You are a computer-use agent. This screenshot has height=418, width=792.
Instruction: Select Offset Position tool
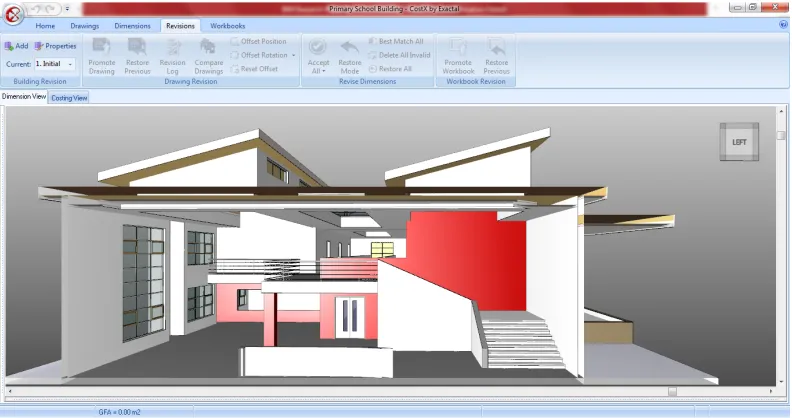tap(258, 41)
